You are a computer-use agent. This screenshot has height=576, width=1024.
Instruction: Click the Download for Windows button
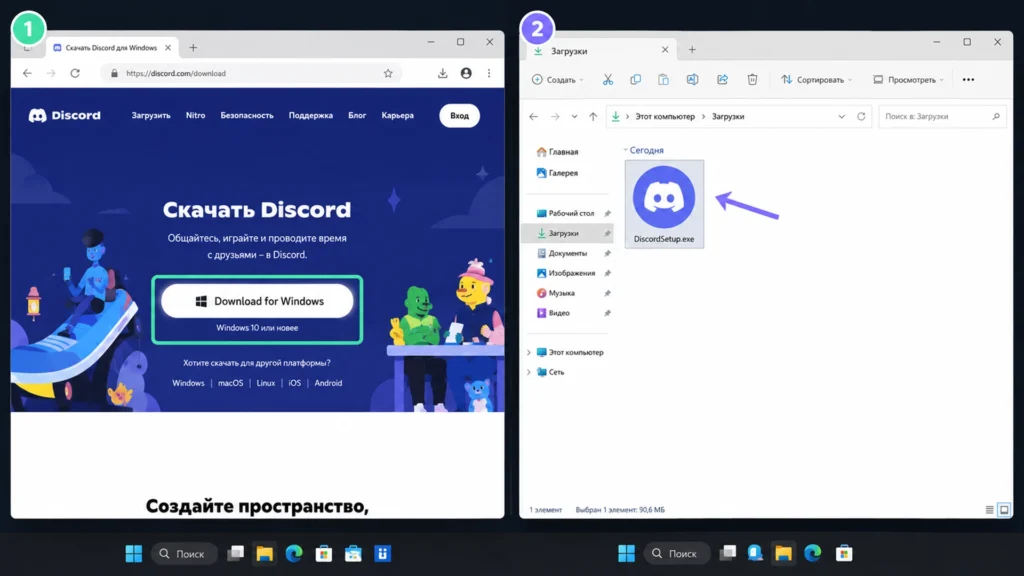tap(257, 301)
